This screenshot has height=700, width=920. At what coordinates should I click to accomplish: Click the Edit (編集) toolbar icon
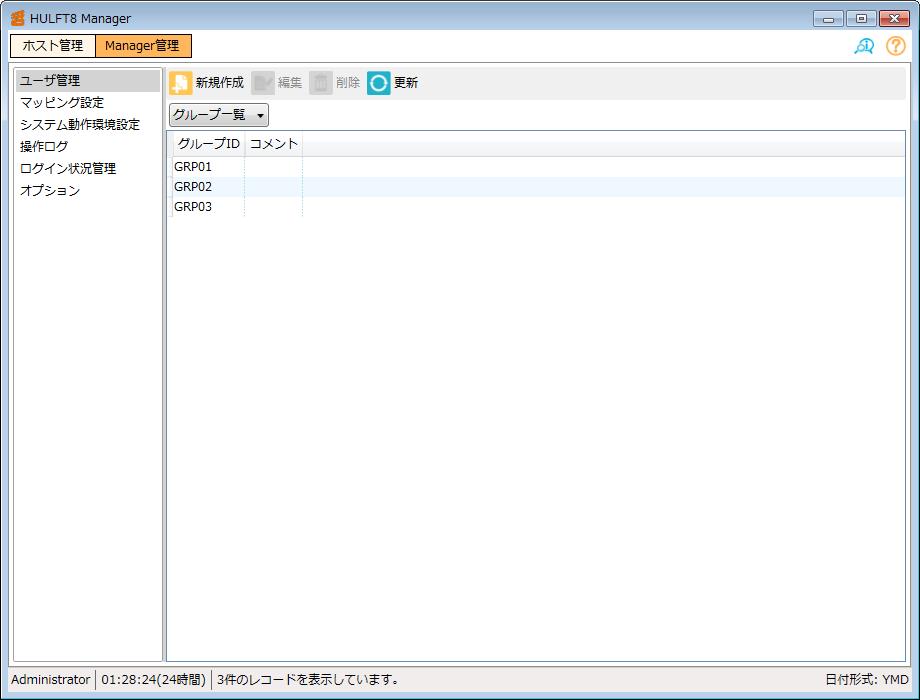(263, 83)
